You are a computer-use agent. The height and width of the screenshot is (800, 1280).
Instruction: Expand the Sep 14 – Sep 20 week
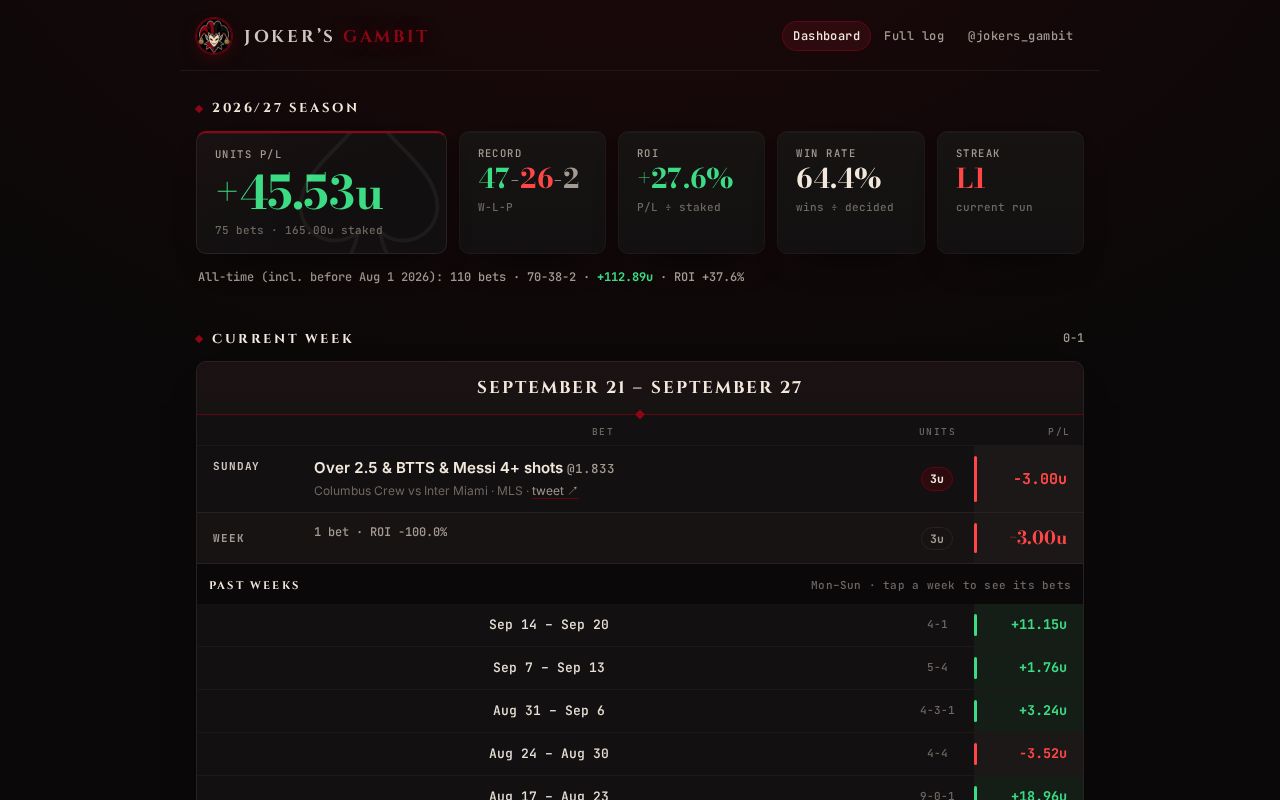pyautogui.click(x=640, y=625)
